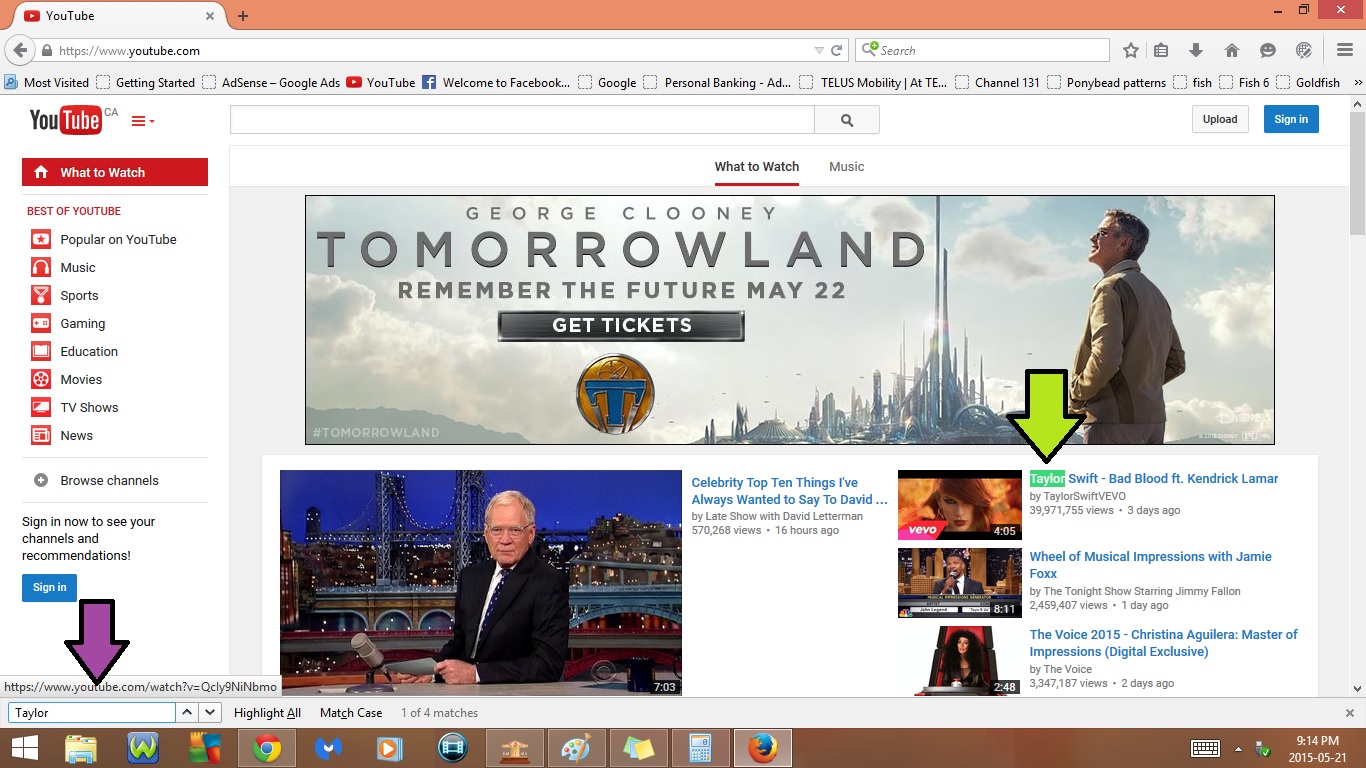
Task: Open the URL bar history dropdown arrow
Action: tap(819, 50)
